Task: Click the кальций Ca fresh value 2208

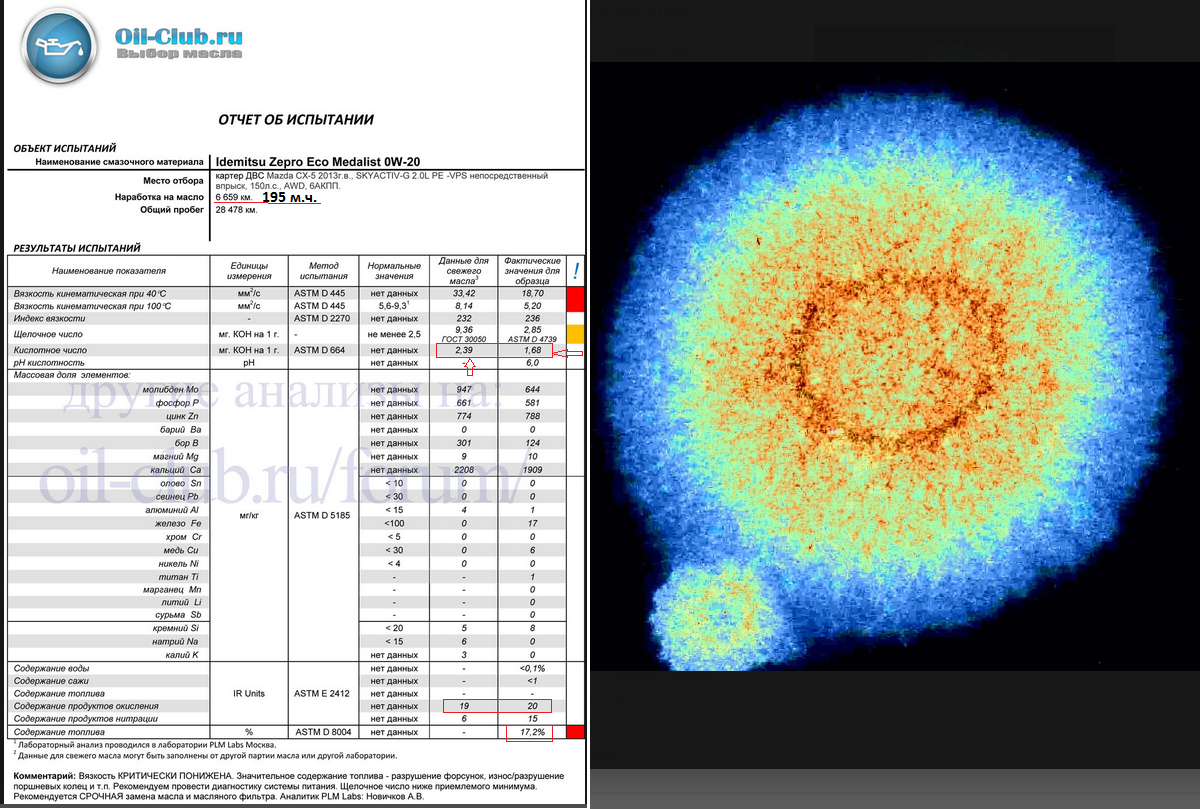Action: coord(463,470)
